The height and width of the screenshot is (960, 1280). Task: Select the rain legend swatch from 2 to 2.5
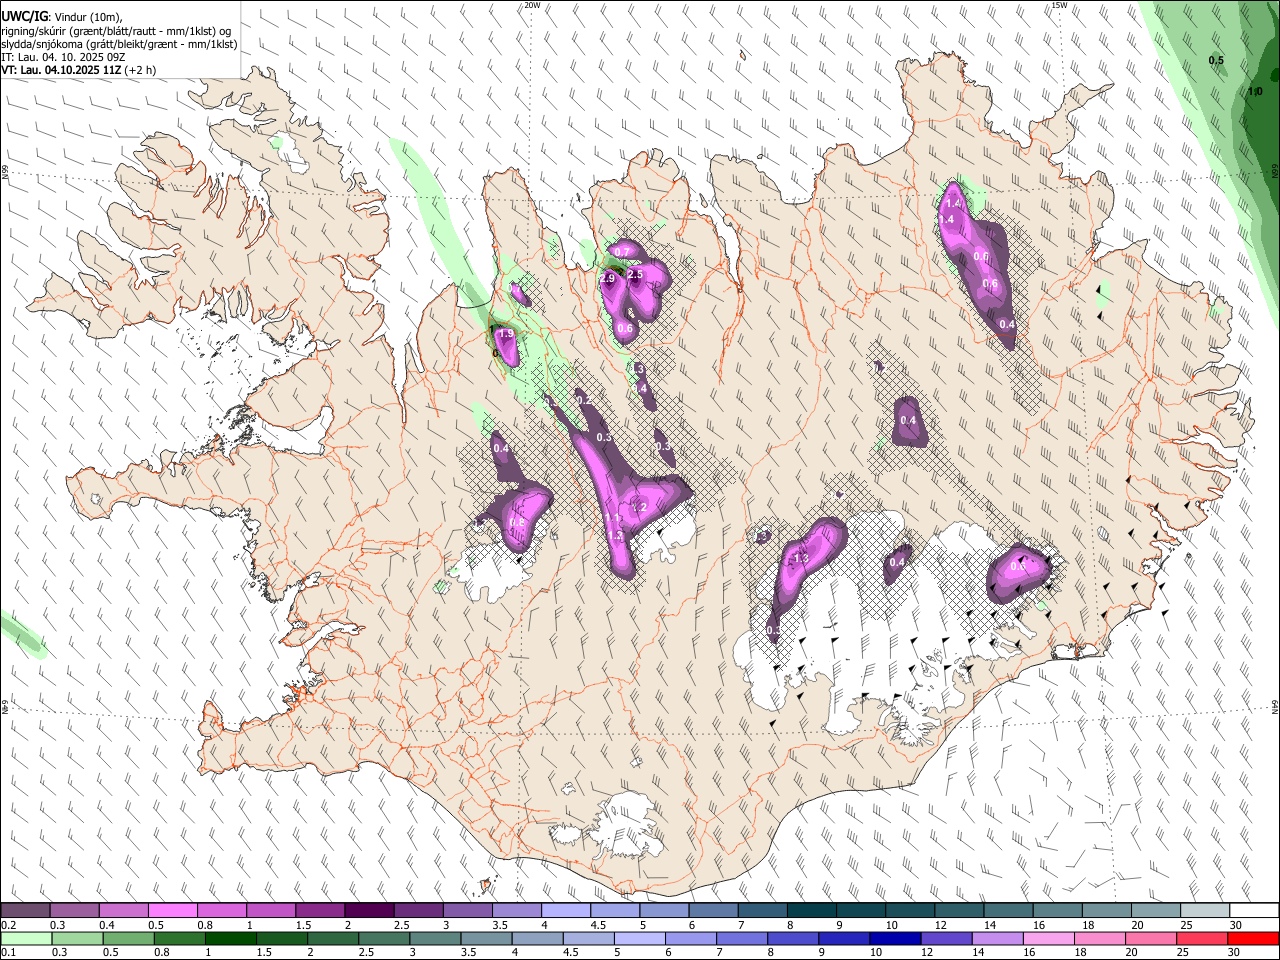(x=333, y=938)
